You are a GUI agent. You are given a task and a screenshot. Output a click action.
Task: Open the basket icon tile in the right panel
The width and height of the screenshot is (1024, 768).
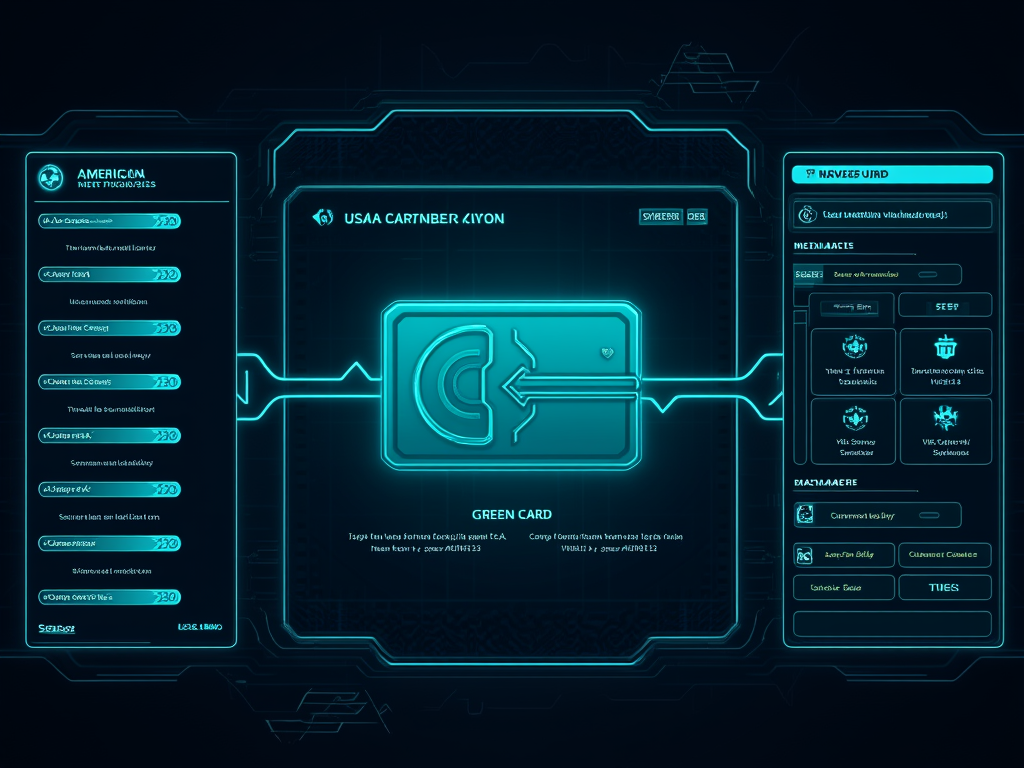pos(946,362)
